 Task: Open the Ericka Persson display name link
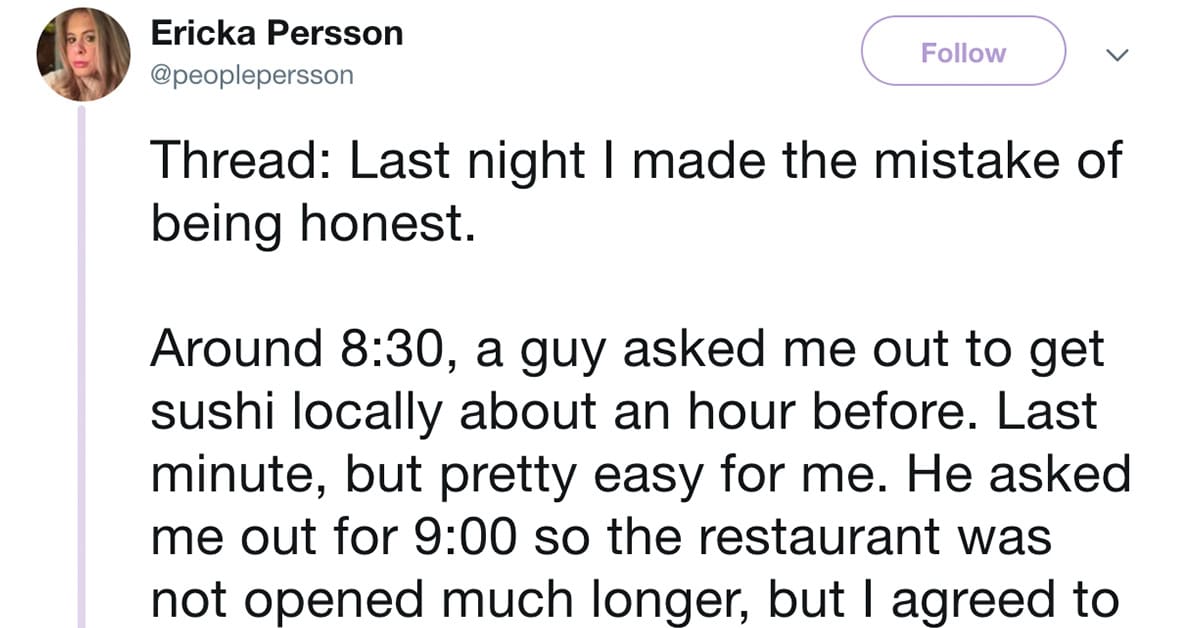[277, 33]
